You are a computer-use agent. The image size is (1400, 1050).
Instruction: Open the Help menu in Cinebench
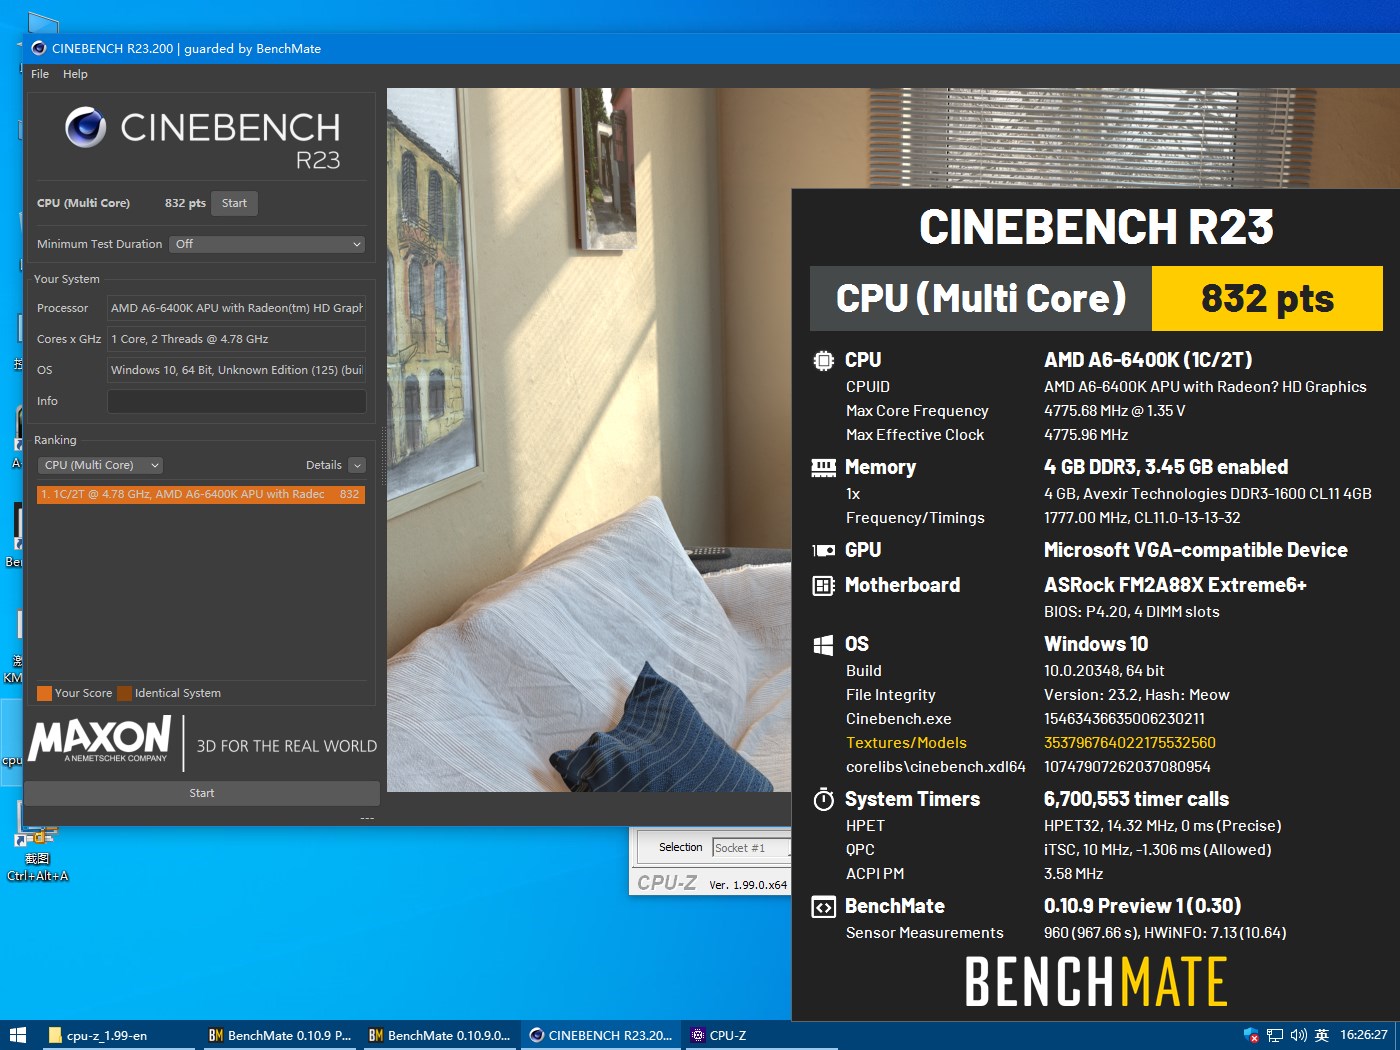pyautogui.click(x=75, y=74)
